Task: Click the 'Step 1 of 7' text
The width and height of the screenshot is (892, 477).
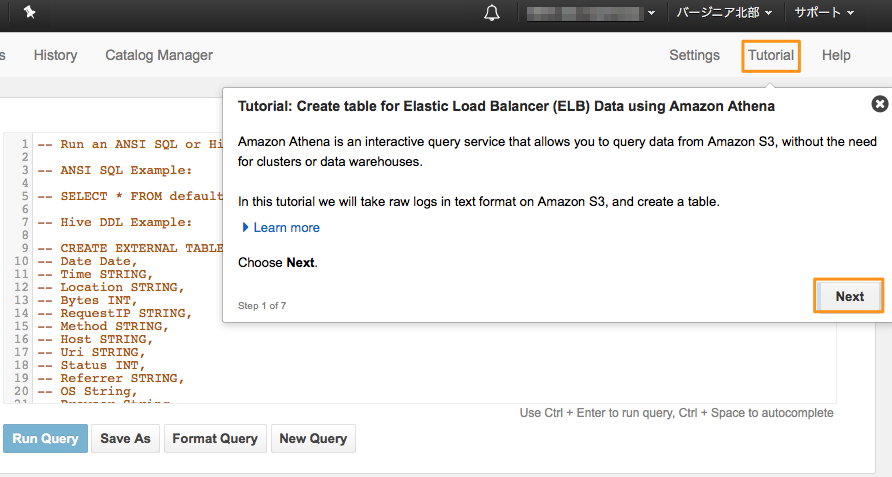Action: click(x=262, y=306)
